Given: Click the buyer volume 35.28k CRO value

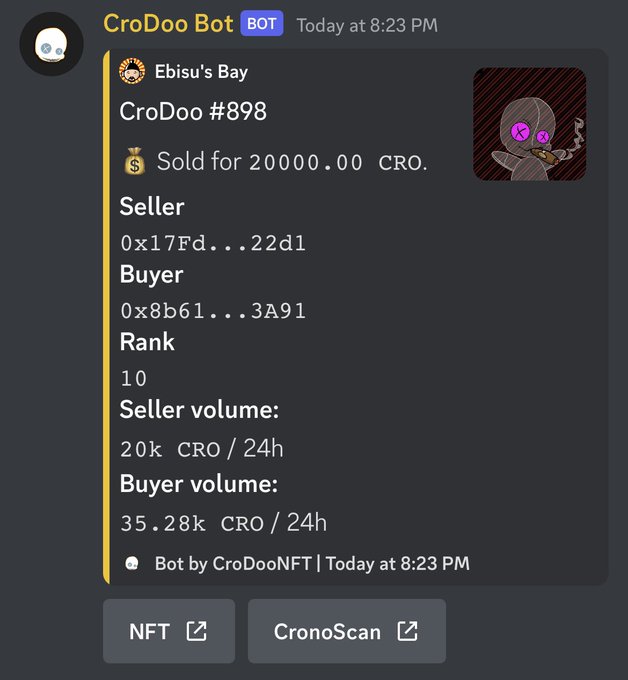Looking at the screenshot, I should (x=192, y=523).
